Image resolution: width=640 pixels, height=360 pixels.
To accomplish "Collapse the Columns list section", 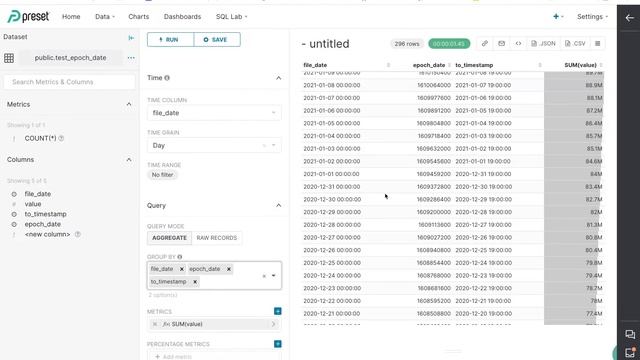I will tap(129, 160).
